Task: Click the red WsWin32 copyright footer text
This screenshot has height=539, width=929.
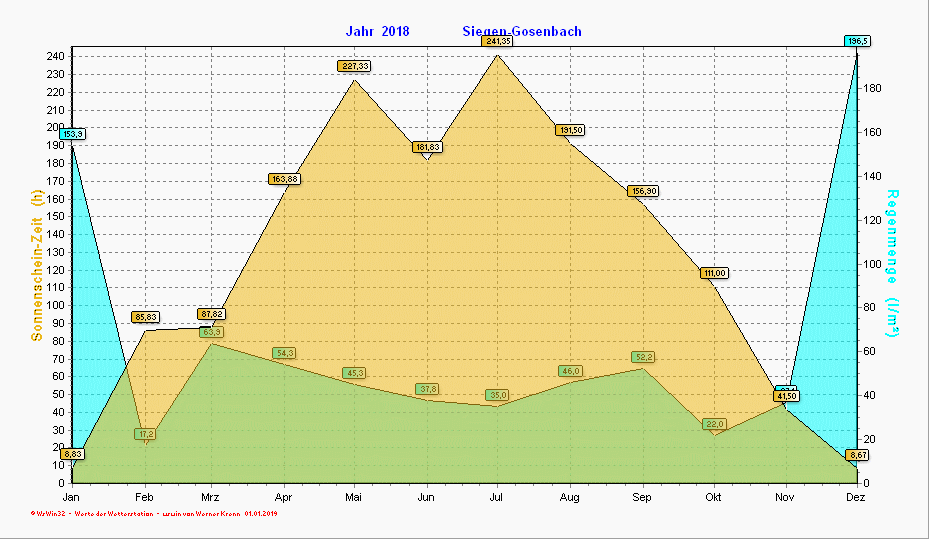Action: [x=155, y=513]
